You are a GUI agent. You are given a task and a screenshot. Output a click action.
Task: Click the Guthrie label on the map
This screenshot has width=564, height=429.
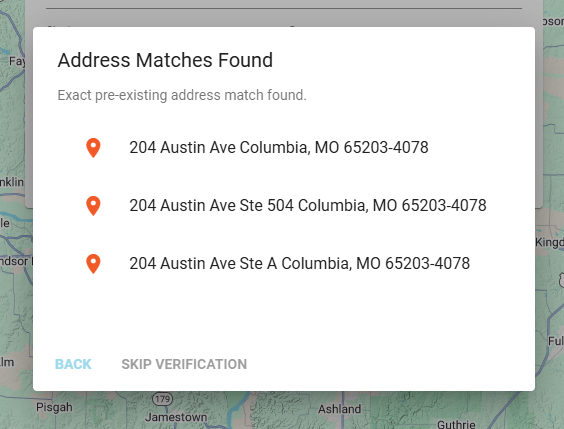click(456, 424)
